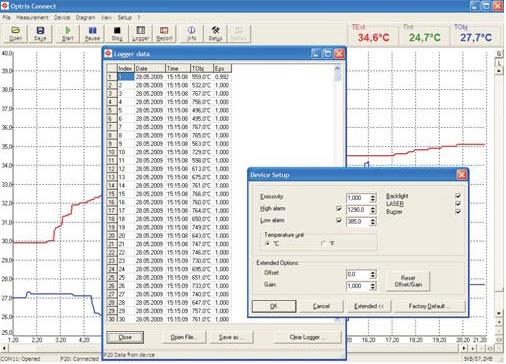506x364 pixels.
Task: Open the Diagram menu
Action: pos(85,17)
